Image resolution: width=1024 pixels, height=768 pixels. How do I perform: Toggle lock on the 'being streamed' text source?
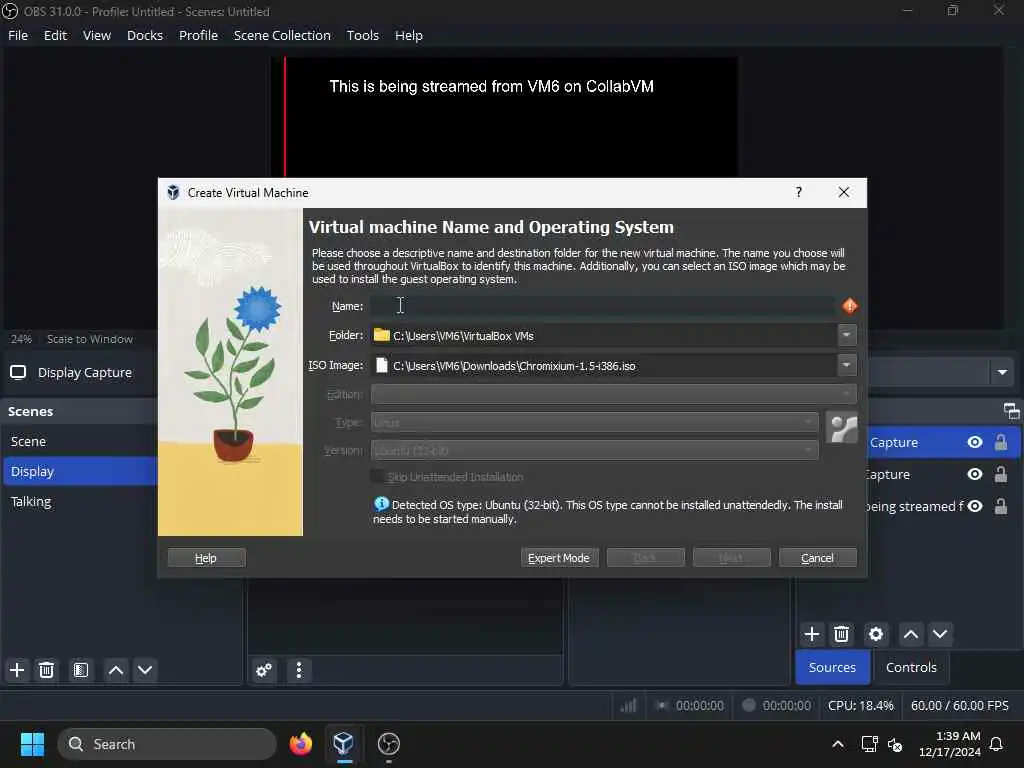coord(1000,506)
